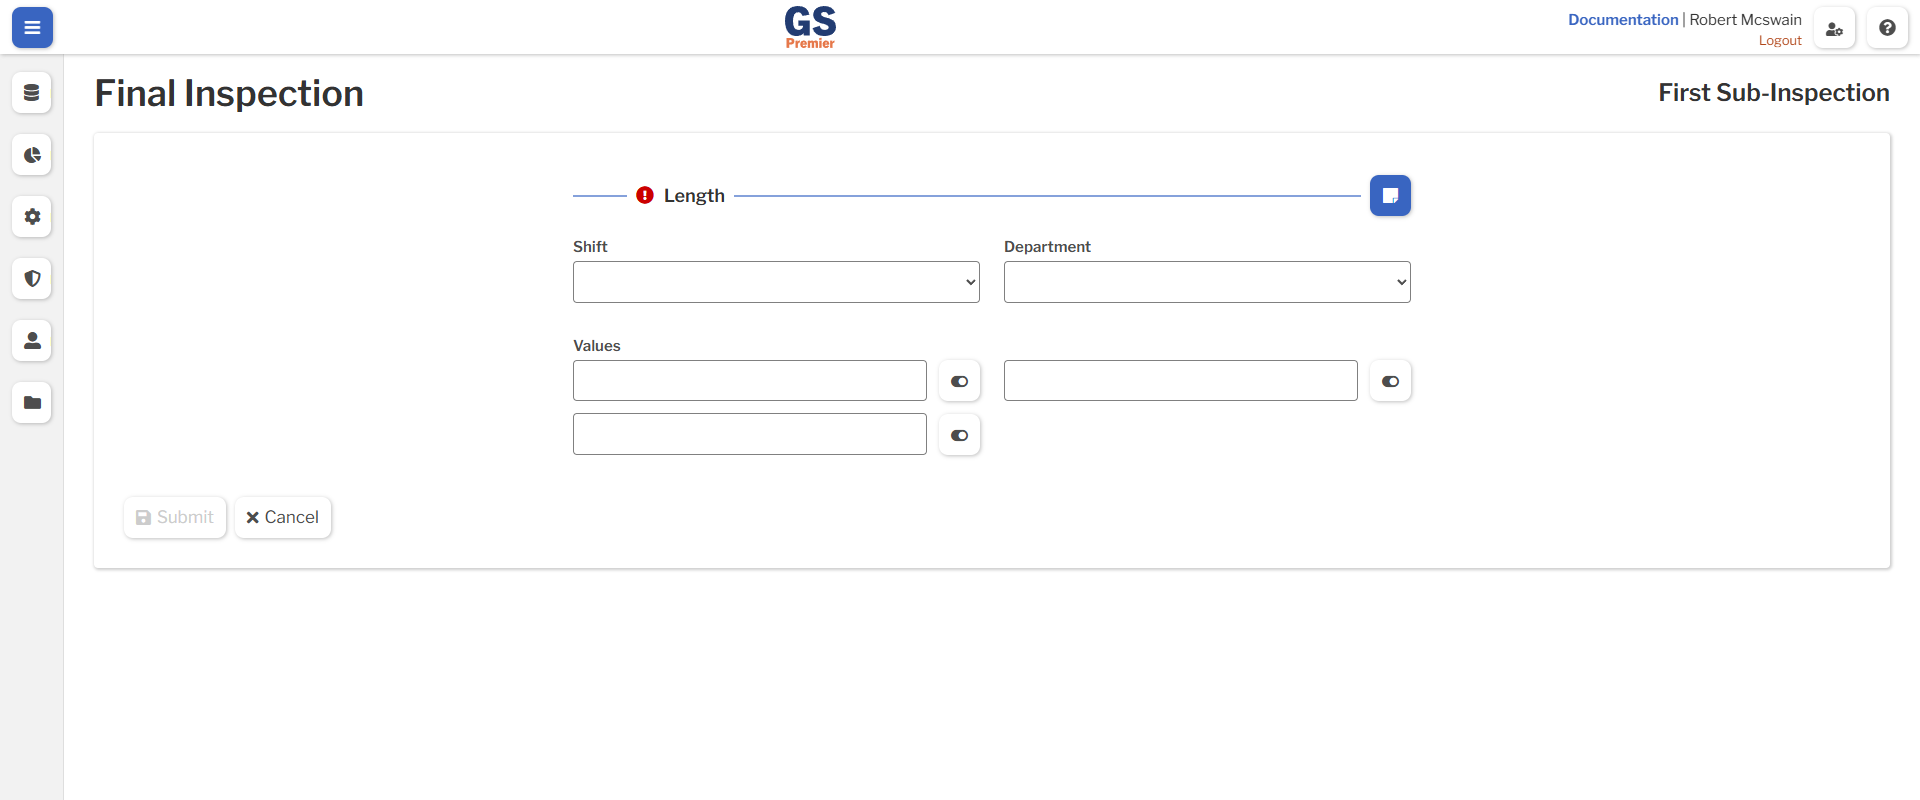Open the folder sidebar icon
This screenshot has width=1920, height=800.
pos(32,403)
